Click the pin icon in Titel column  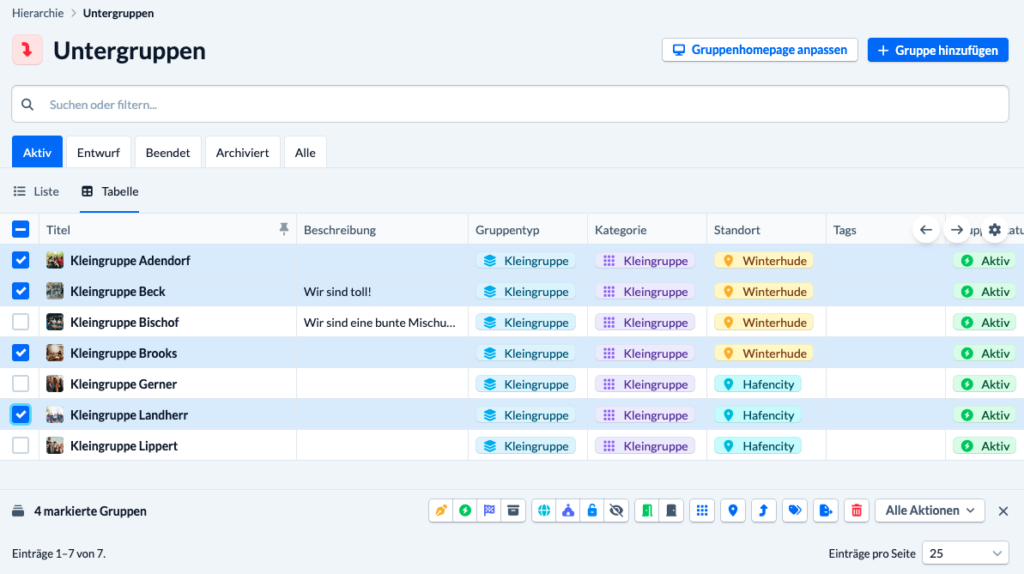tap(283, 229)
